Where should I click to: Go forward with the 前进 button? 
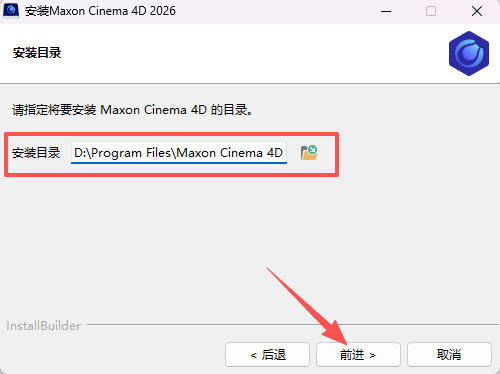(x=358, y=355)
